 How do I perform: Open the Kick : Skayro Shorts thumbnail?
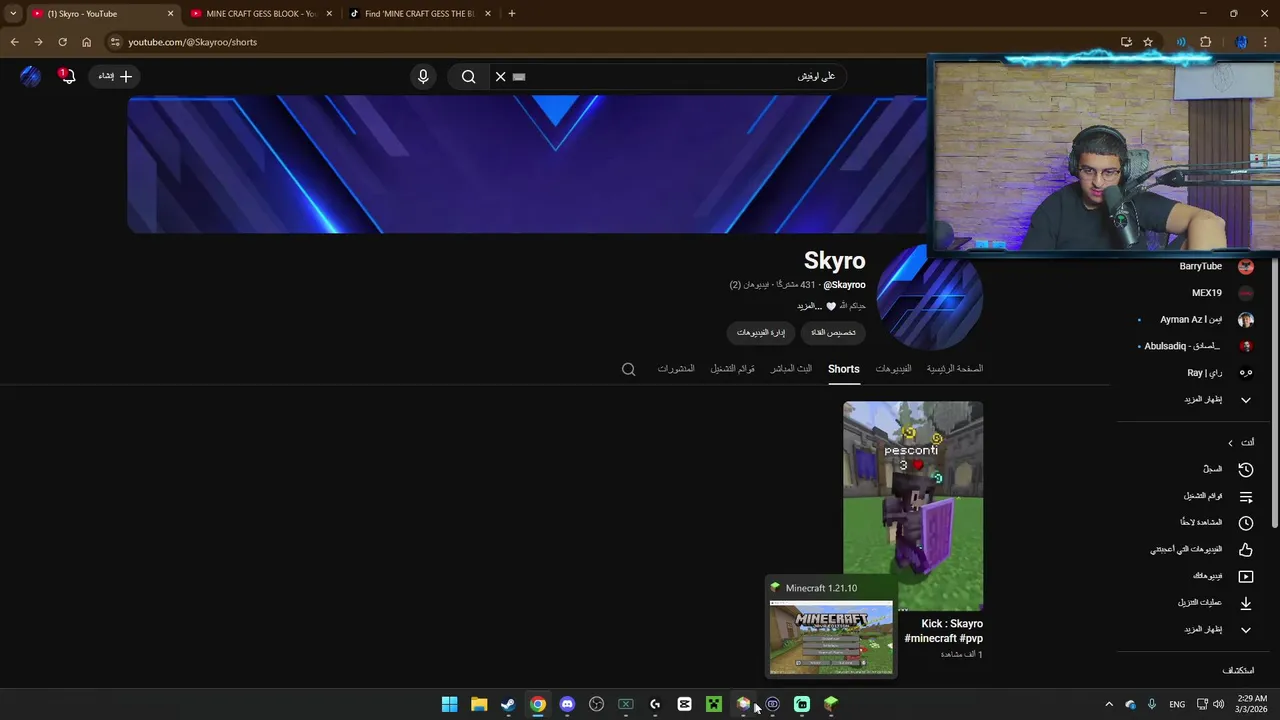(913, 505)
